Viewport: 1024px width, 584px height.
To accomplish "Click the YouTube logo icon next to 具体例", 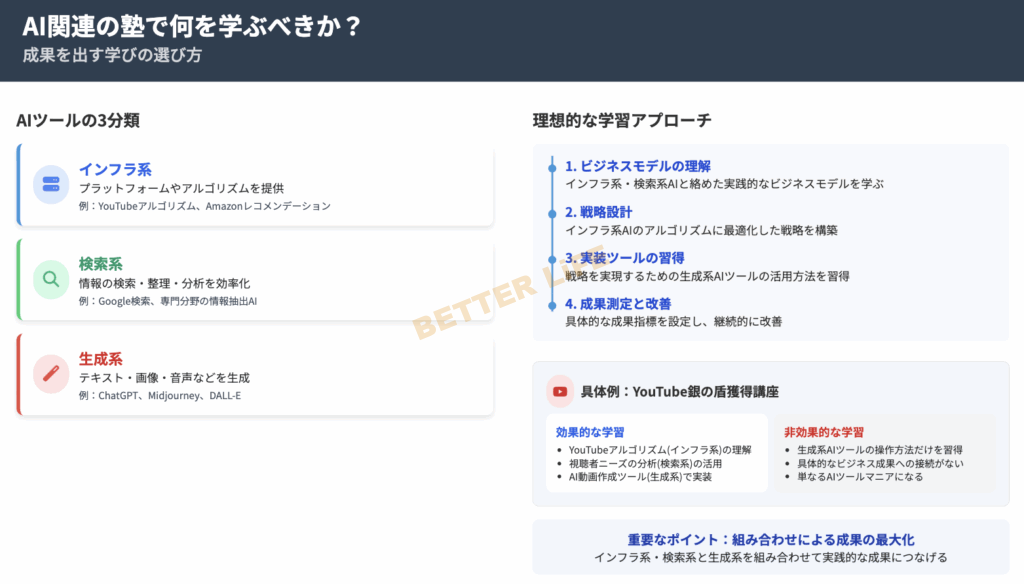I will click(x=560, y=392).
